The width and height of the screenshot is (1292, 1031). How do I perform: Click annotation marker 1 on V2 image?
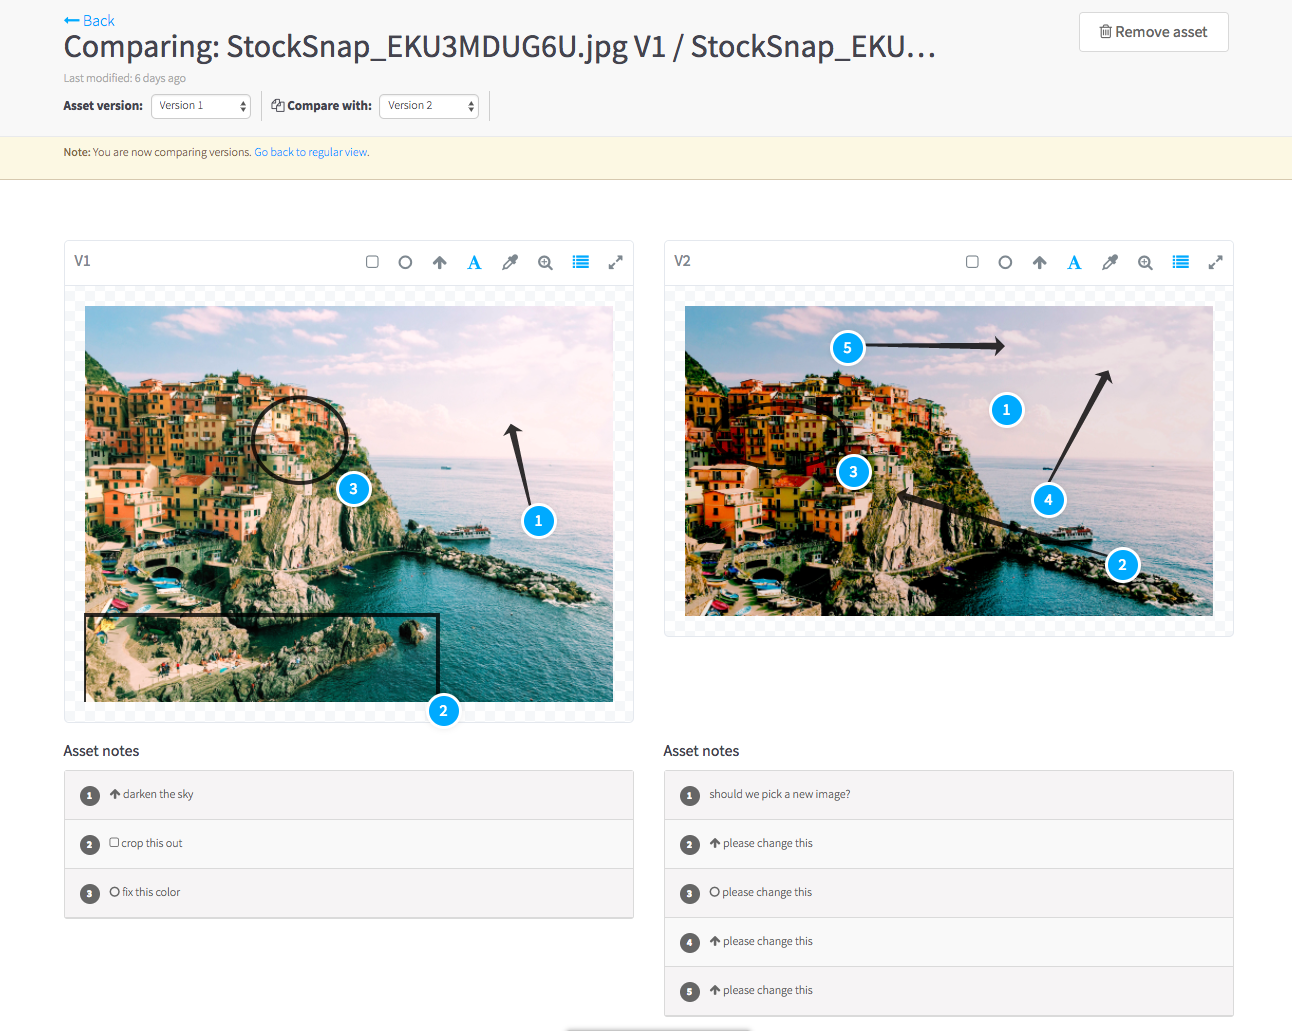pos(1006,409)
